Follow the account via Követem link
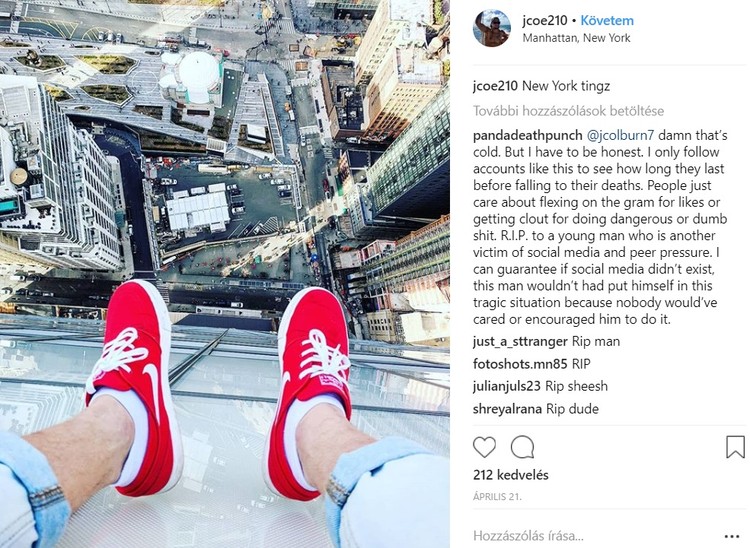This screenshot has width=750, height=548. pyautogui.click(x=607, y=21)
